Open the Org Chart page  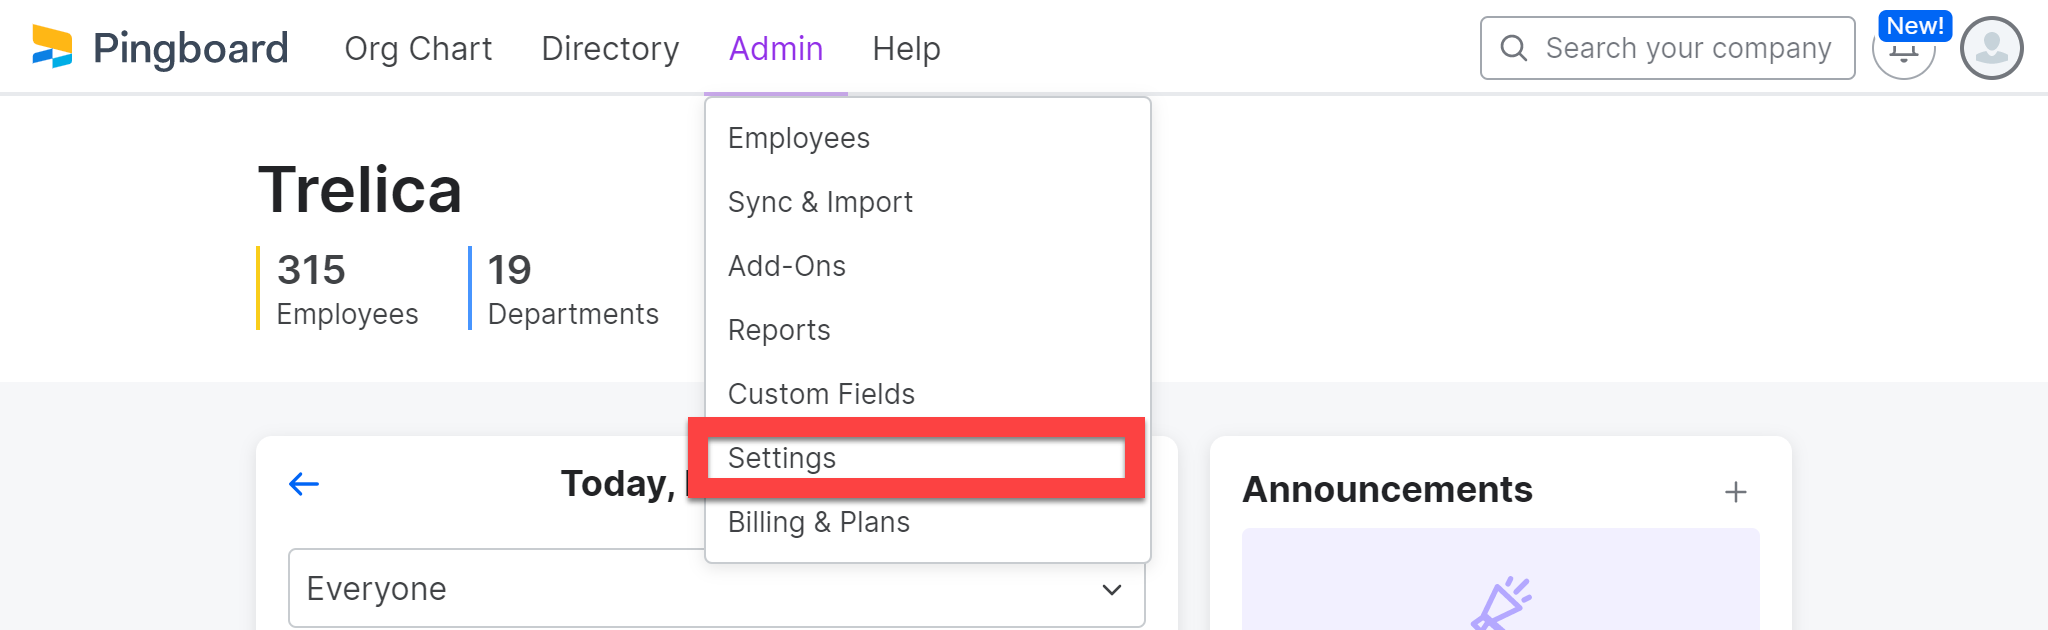pos(418,48)
